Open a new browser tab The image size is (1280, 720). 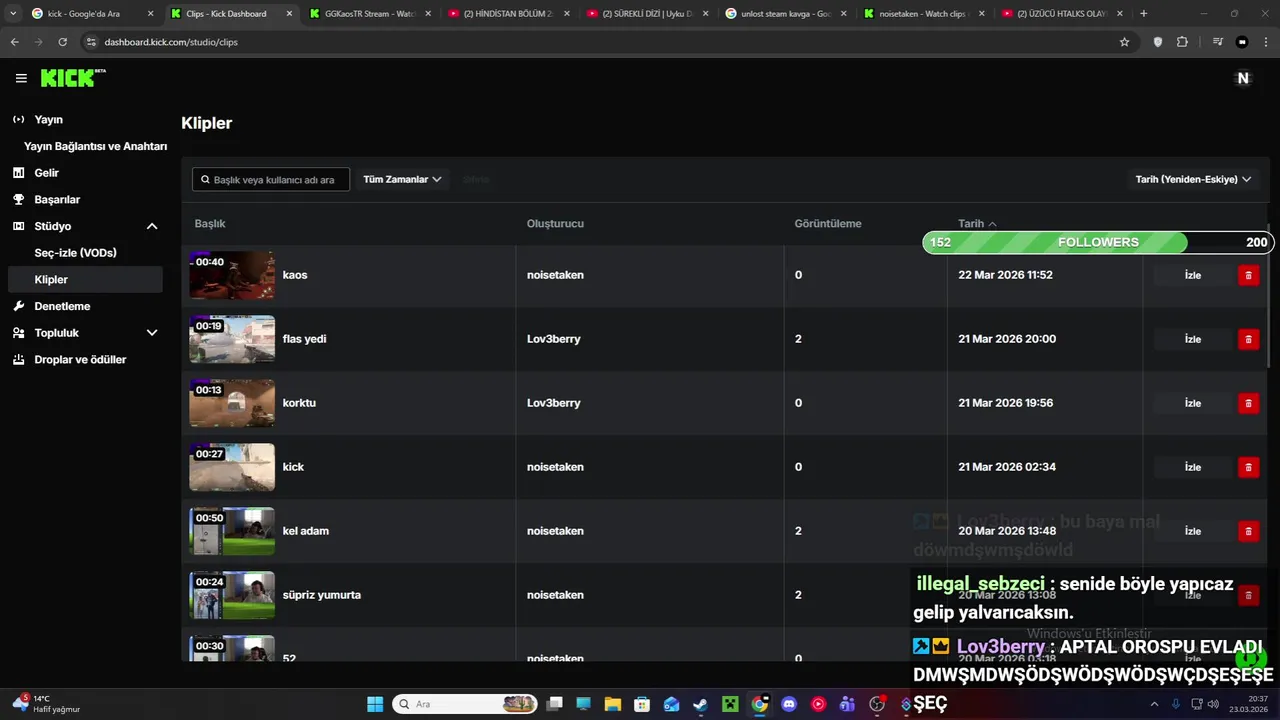click(x=1144, y=14)
